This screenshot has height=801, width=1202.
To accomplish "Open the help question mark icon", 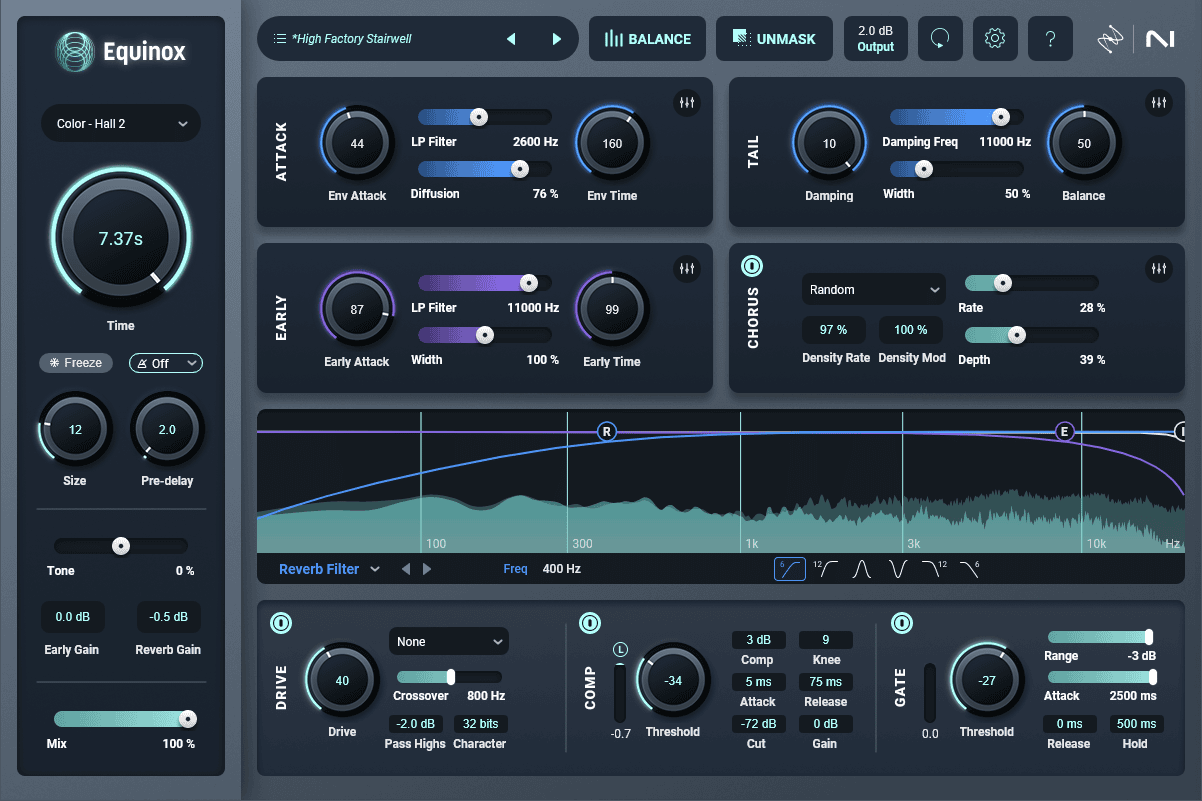I will [1050, 39].
